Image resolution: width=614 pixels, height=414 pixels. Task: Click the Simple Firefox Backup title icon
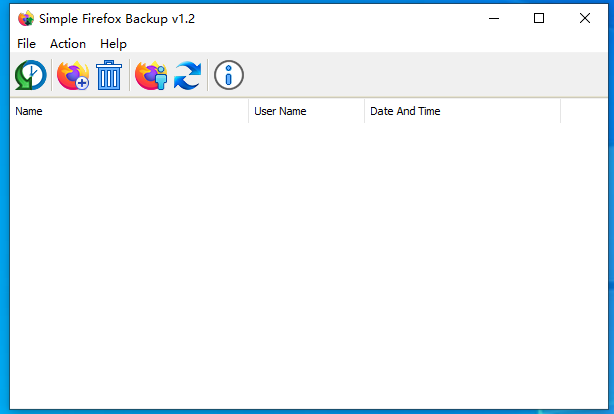tap(26, 18)
